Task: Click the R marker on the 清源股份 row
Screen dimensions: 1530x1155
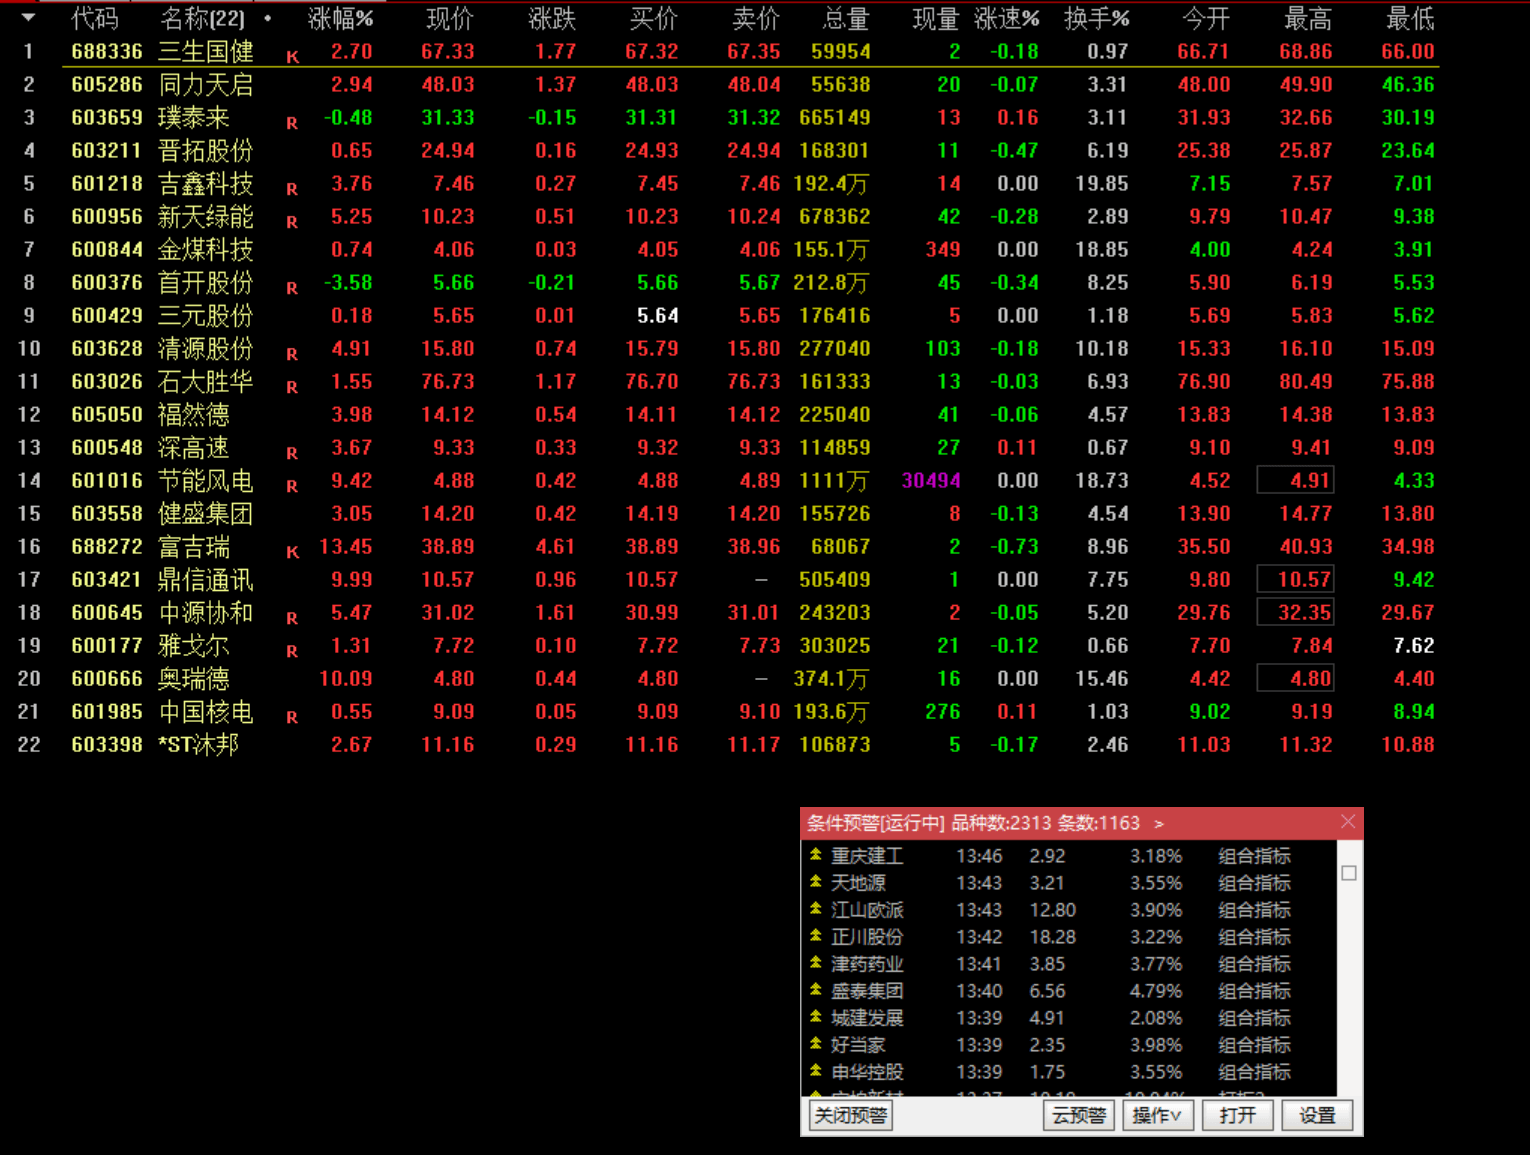Action: point(292,354)
